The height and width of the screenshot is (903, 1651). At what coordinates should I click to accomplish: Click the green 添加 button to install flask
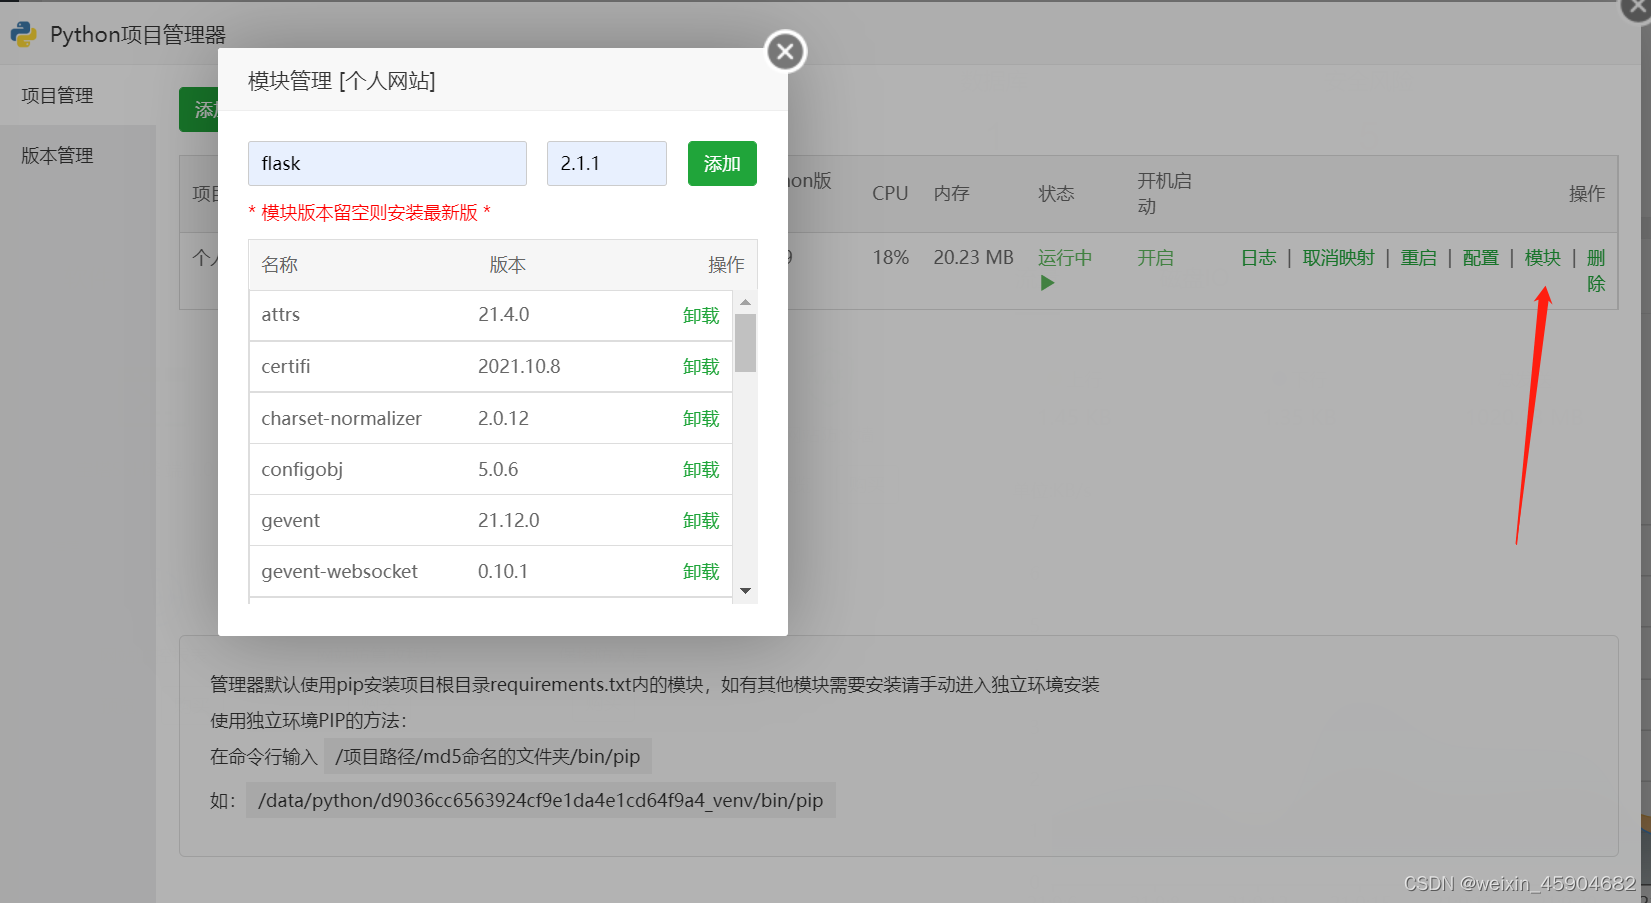point(722,163)
